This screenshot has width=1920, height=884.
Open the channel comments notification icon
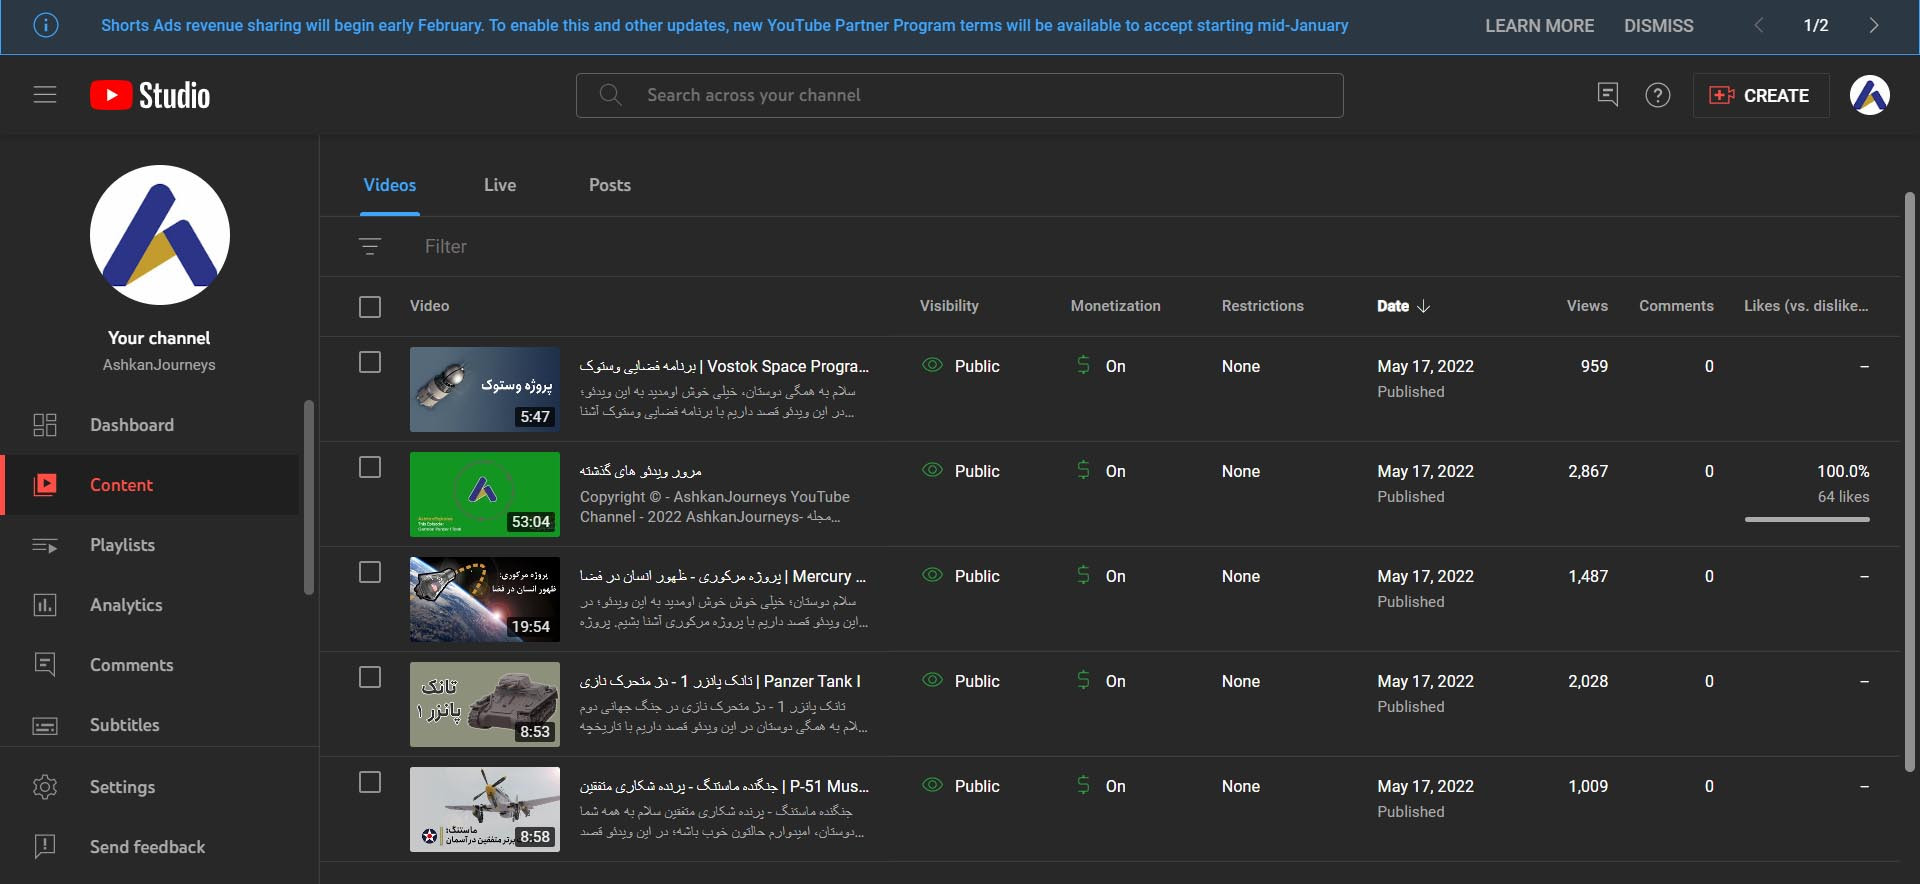[x=1608, y=95]
